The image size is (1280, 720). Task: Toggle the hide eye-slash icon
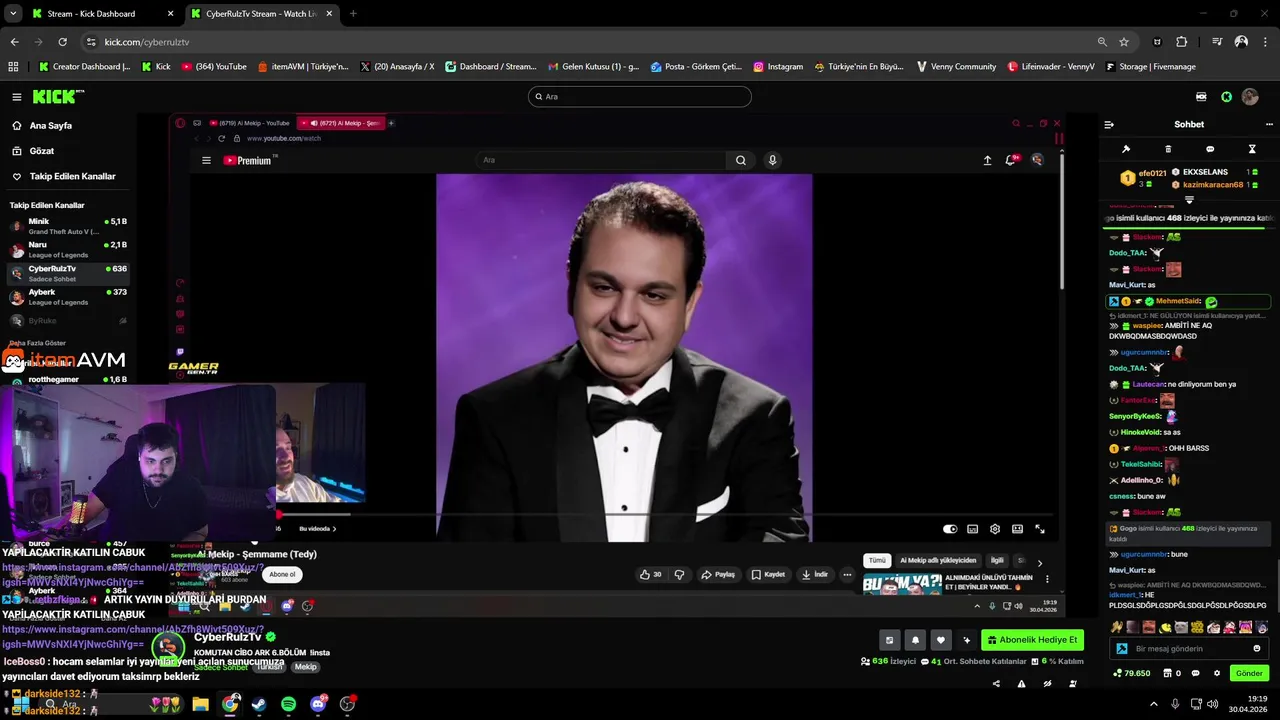click(1047, 684)
